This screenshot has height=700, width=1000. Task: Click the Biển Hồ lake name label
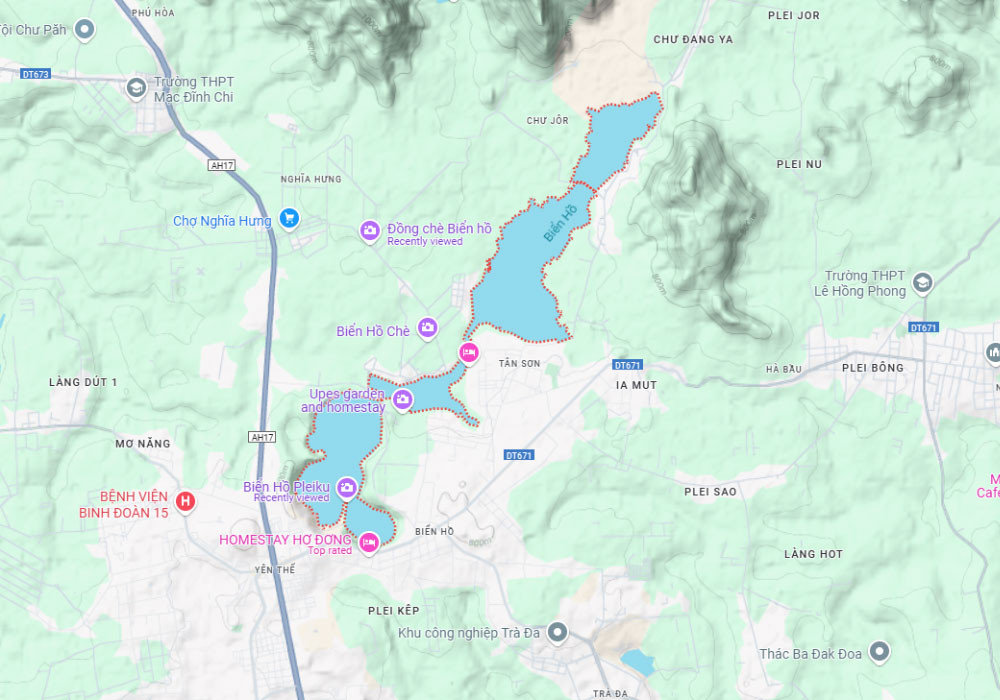(560, 223)
